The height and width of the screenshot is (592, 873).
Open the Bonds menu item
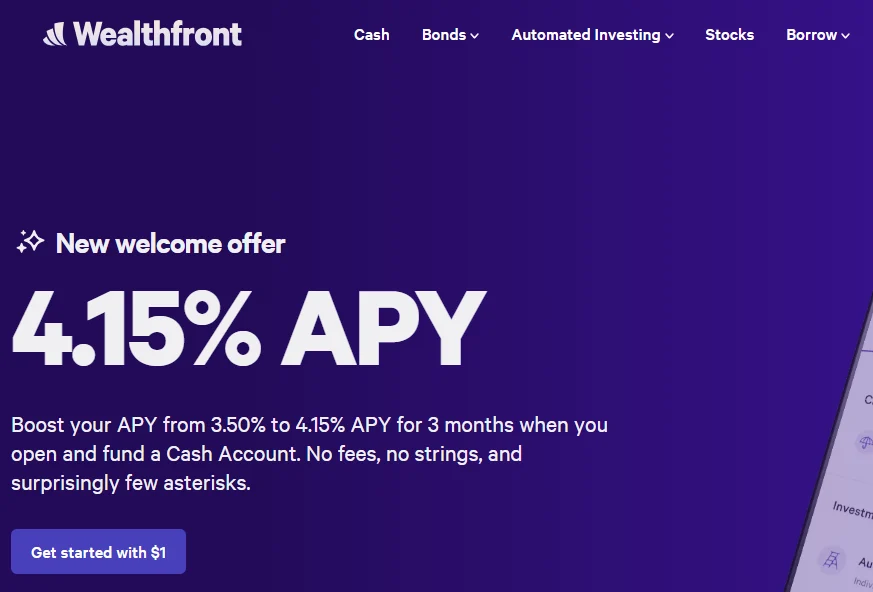(x=443, y=34)
